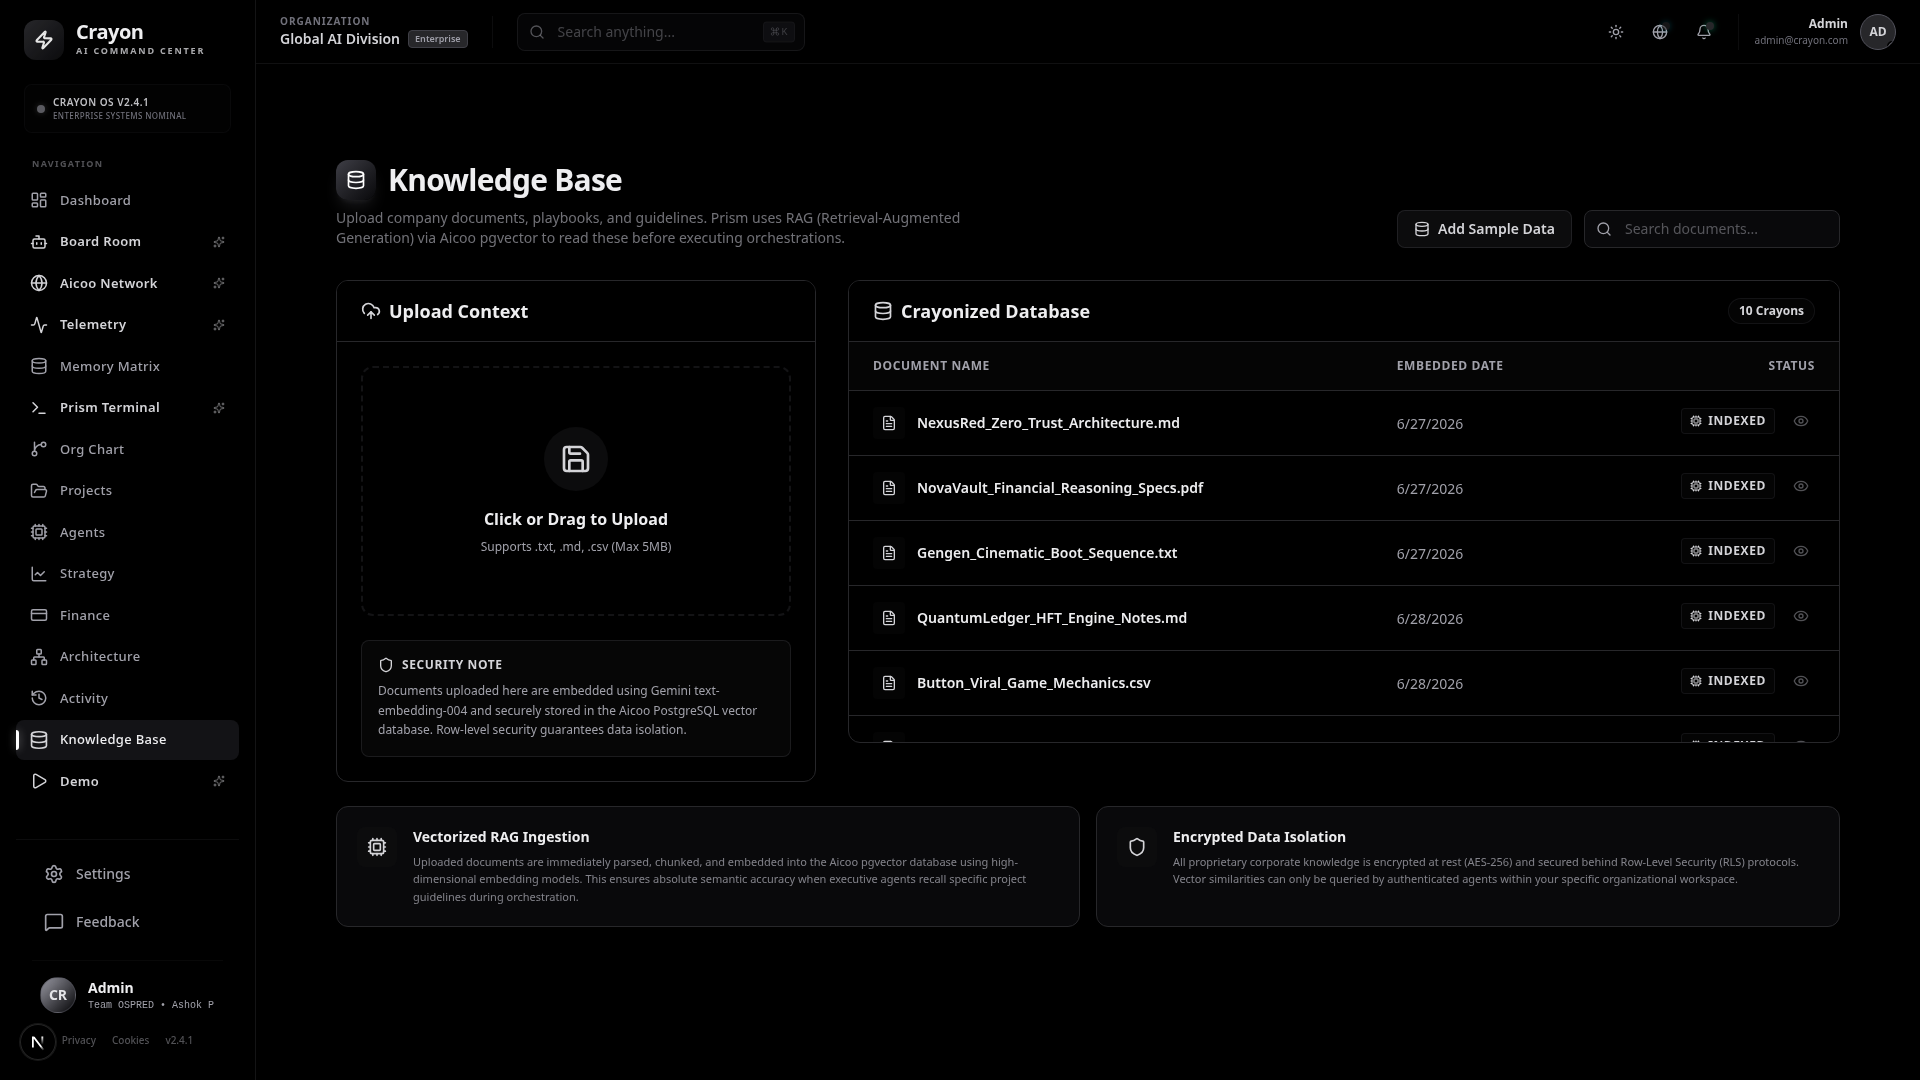Focus the Search anything field

661,32
